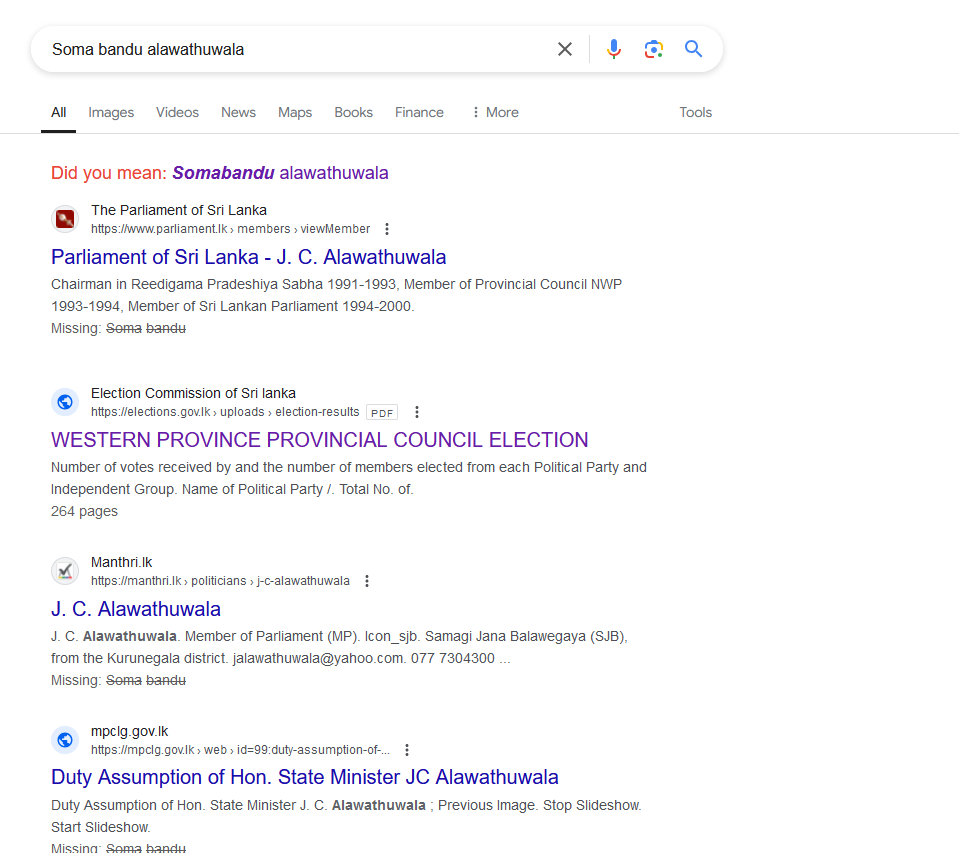Open Google Lens image search icon
The image size is (959, 853).
653,49
